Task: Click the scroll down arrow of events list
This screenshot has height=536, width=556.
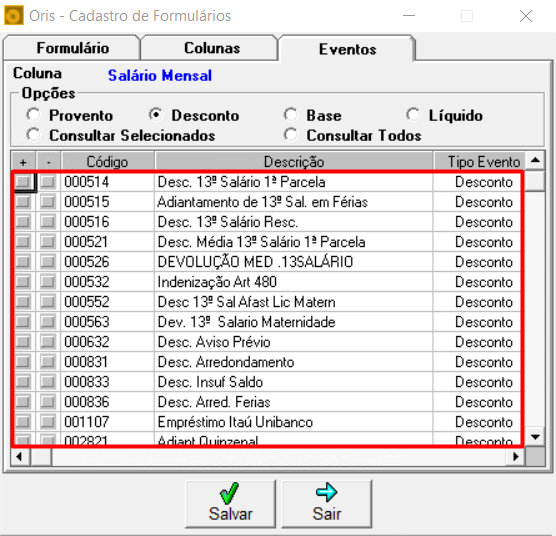Action: (535, 437)
